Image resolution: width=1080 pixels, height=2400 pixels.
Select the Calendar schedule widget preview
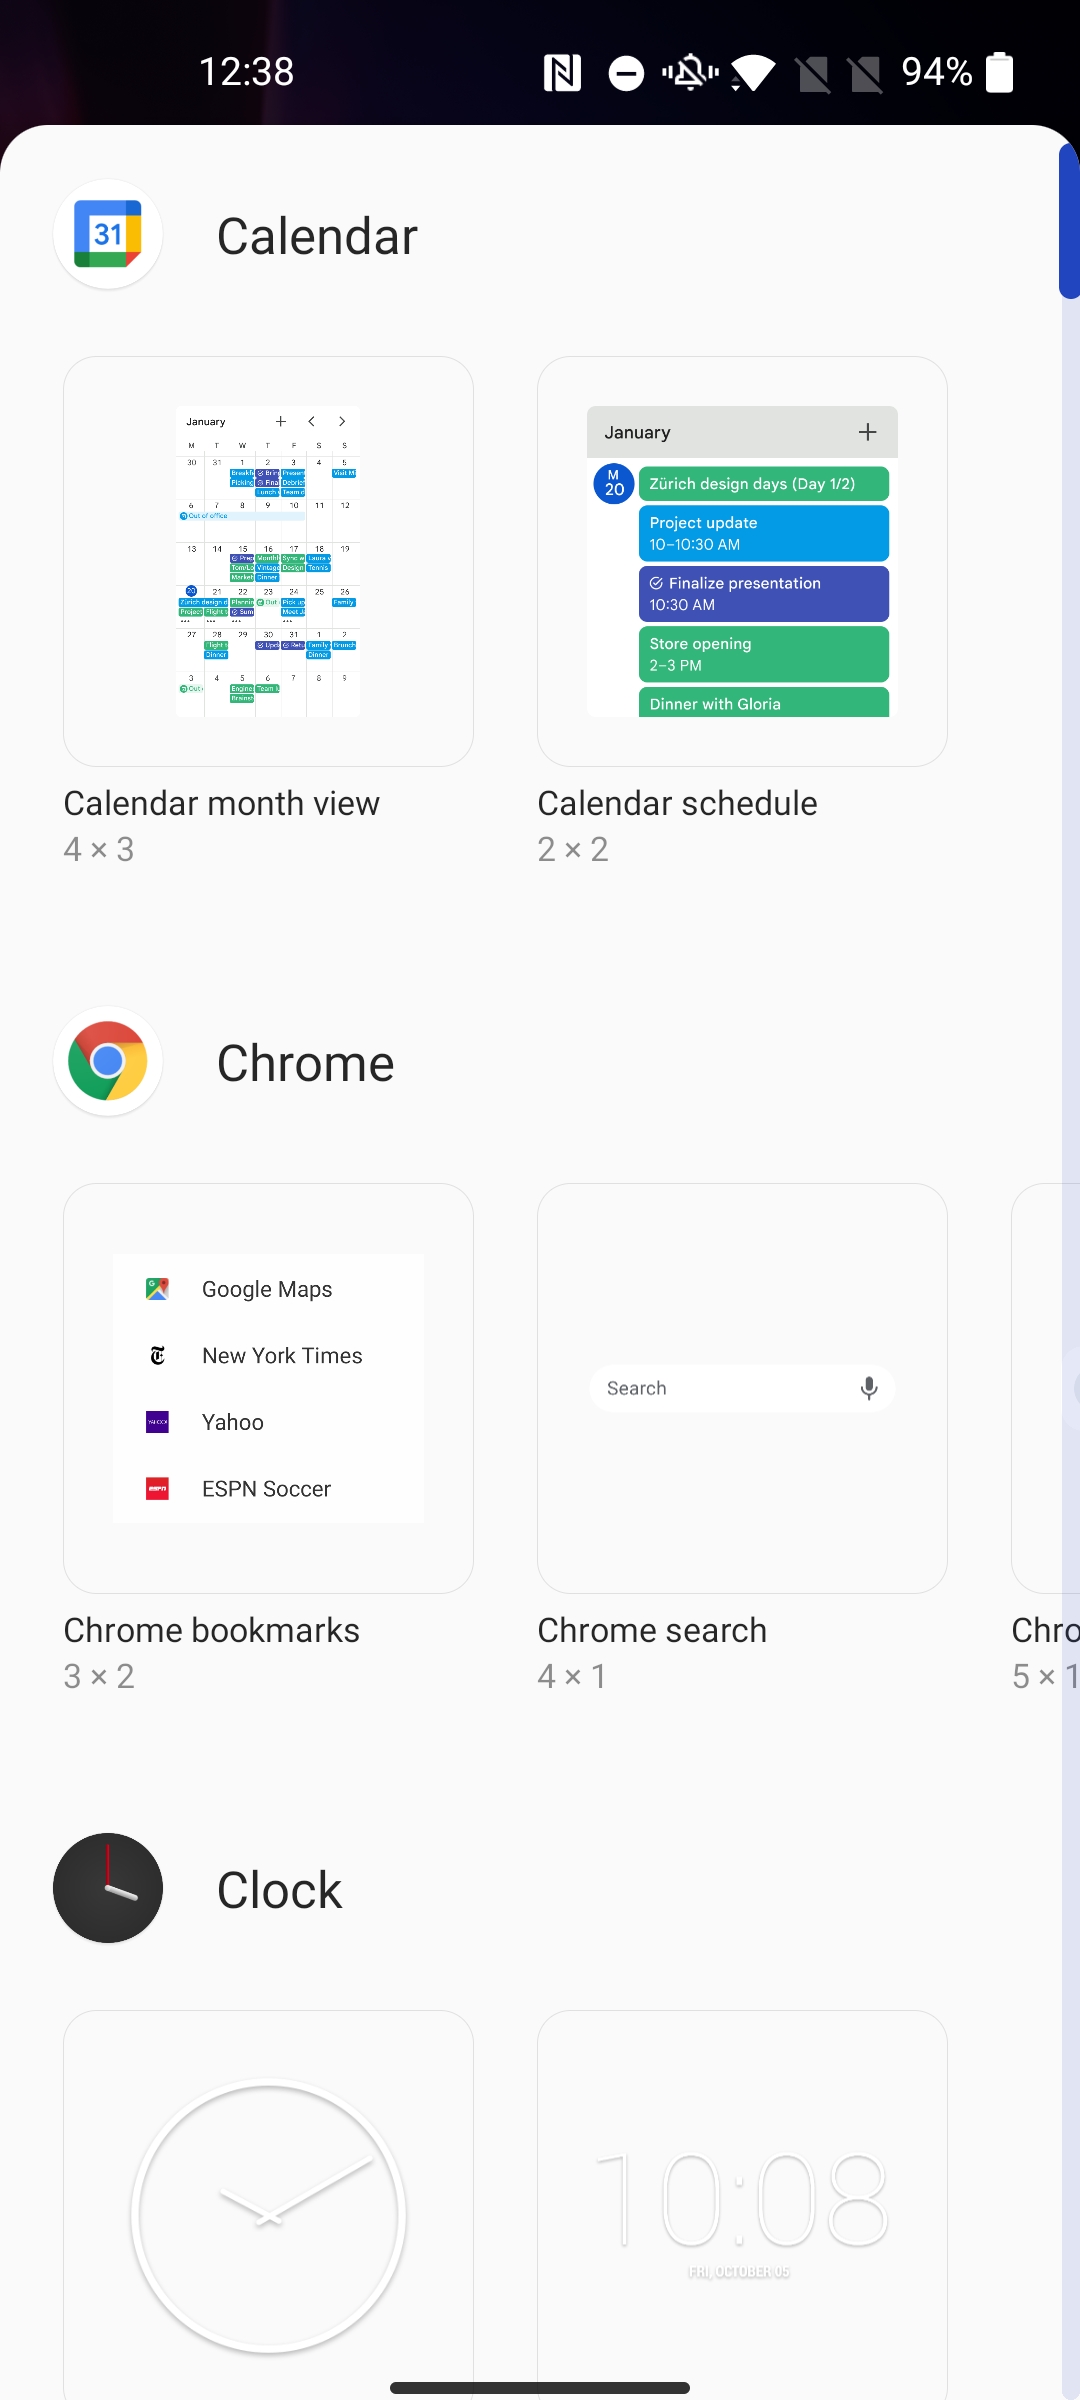[x=742, y=561]
